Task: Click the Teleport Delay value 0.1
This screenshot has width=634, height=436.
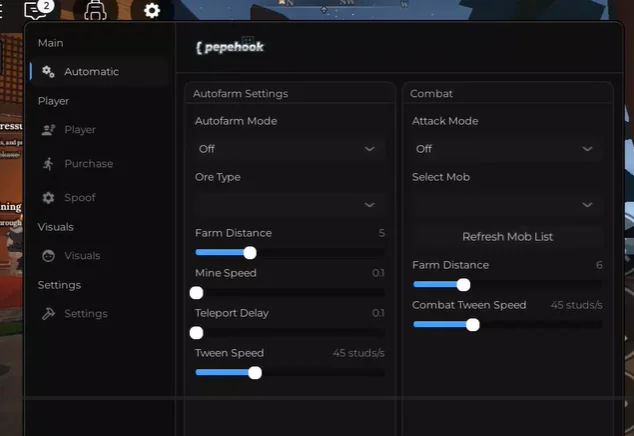Action: click(x=378, y=313)
